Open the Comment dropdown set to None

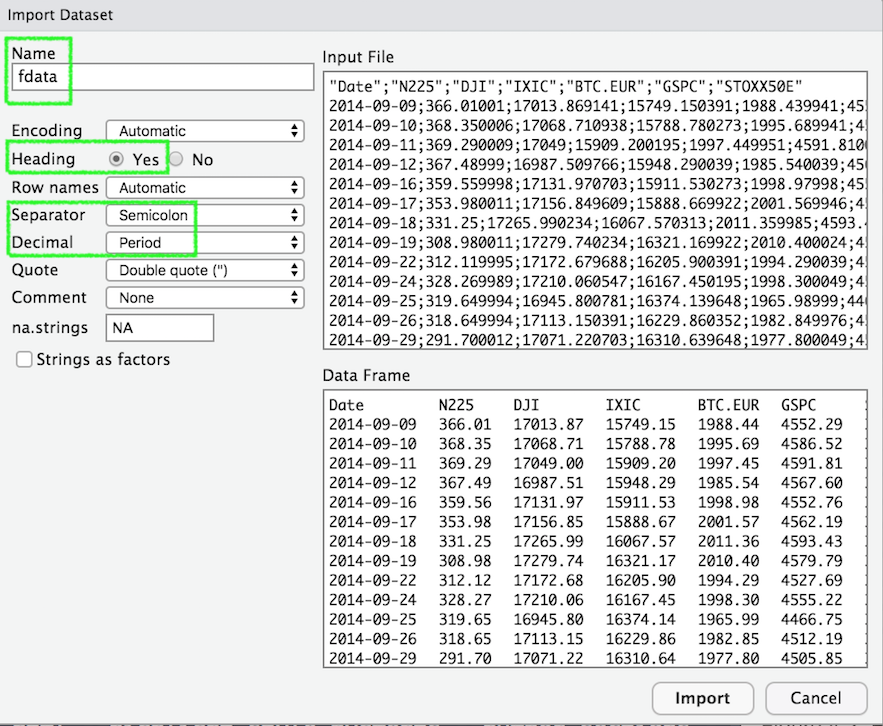204,297
